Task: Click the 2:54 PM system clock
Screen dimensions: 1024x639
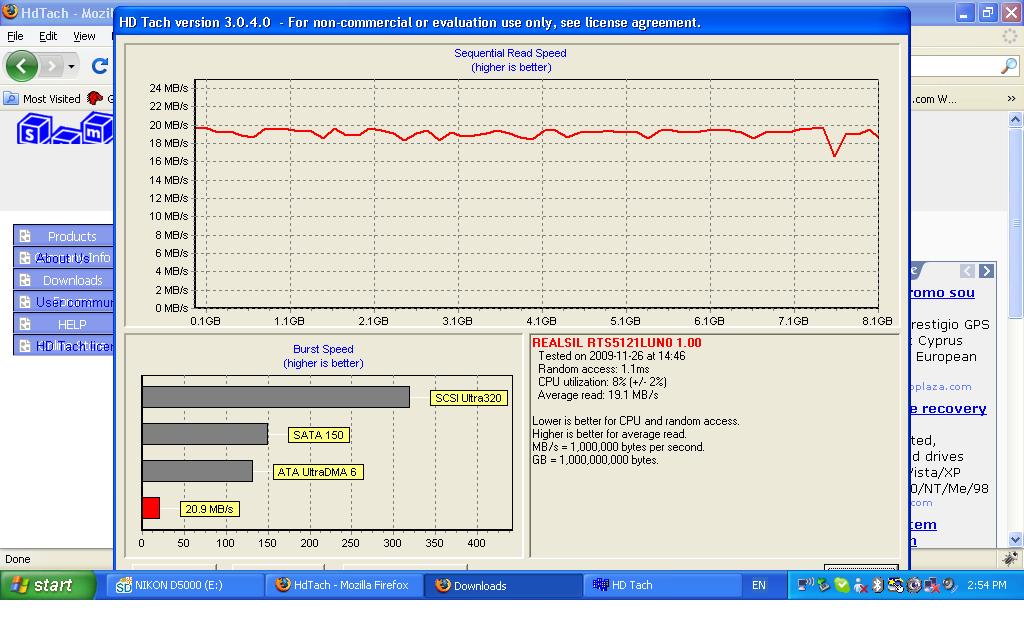Action: (986, 585)
